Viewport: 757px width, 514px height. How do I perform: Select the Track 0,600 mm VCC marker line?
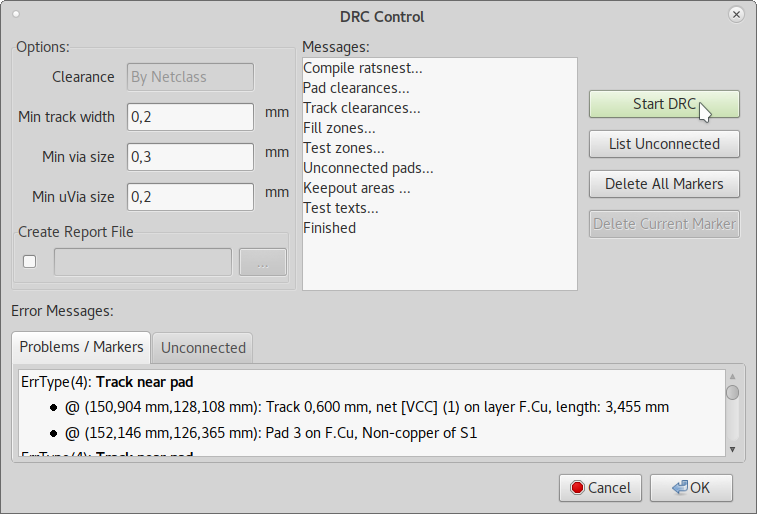tap(367, 407)
